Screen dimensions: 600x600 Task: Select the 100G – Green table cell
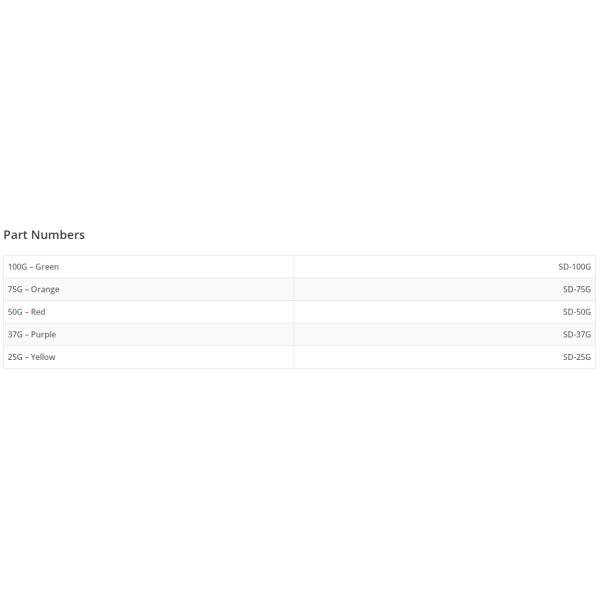pos(149,267)
